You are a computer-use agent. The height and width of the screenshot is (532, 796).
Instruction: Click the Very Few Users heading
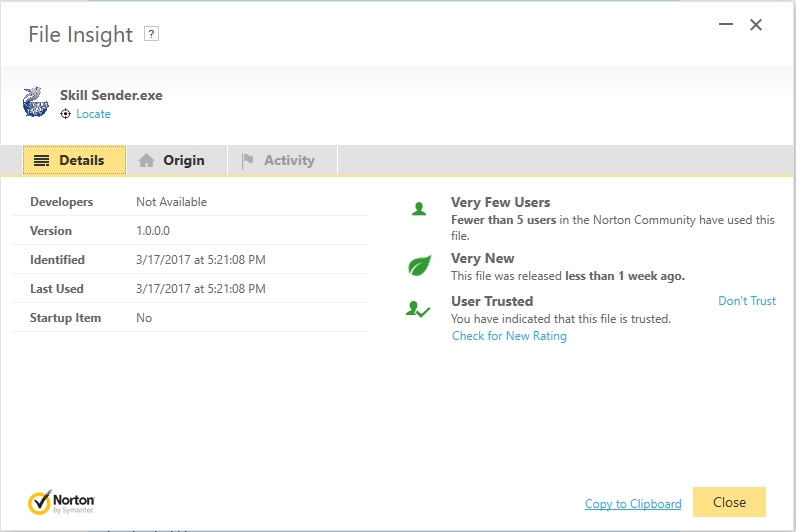click(501, 202)
